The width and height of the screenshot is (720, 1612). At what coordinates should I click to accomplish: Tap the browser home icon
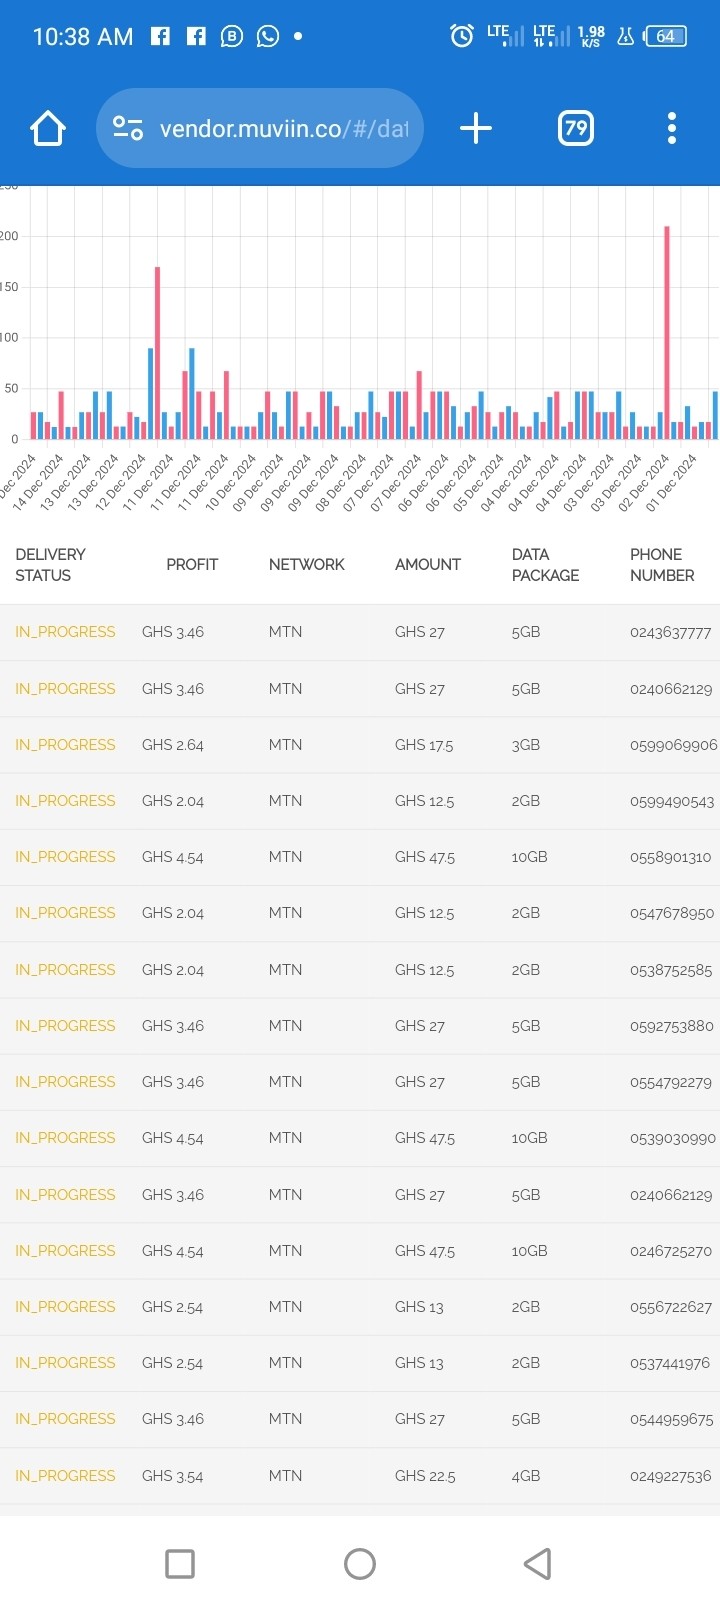(48, 128)
